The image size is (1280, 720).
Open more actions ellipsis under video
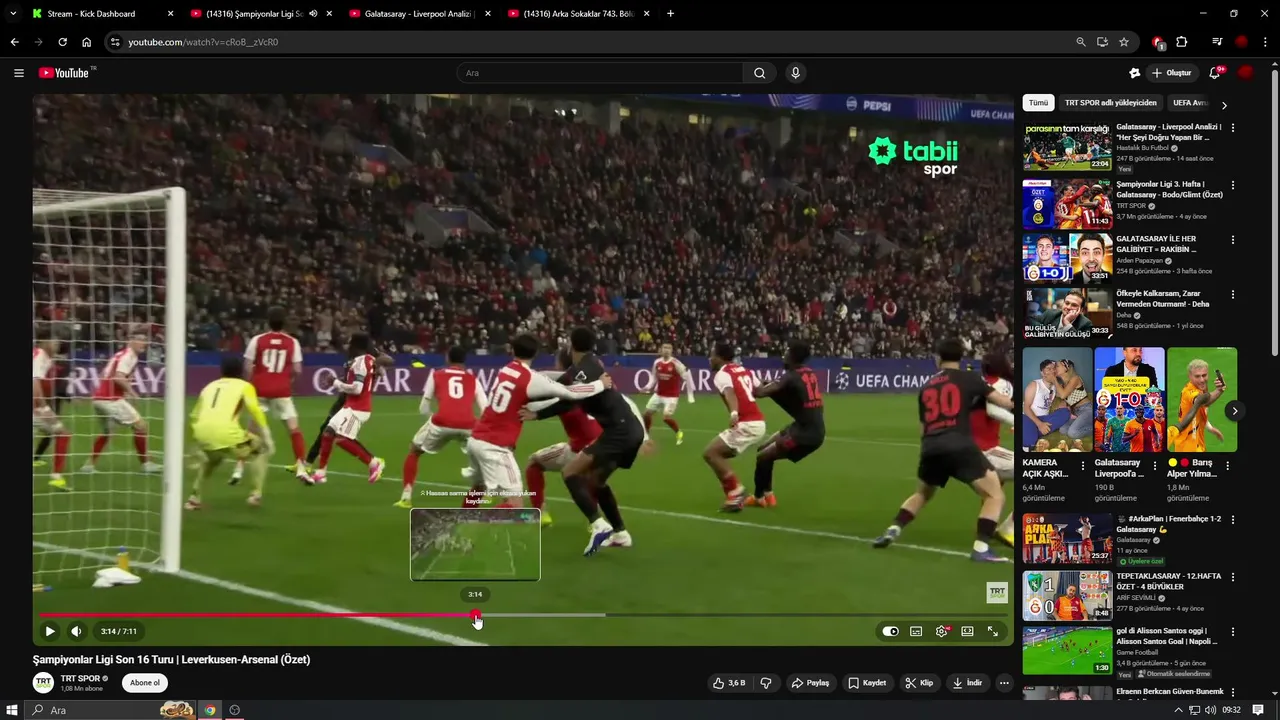1004,683
